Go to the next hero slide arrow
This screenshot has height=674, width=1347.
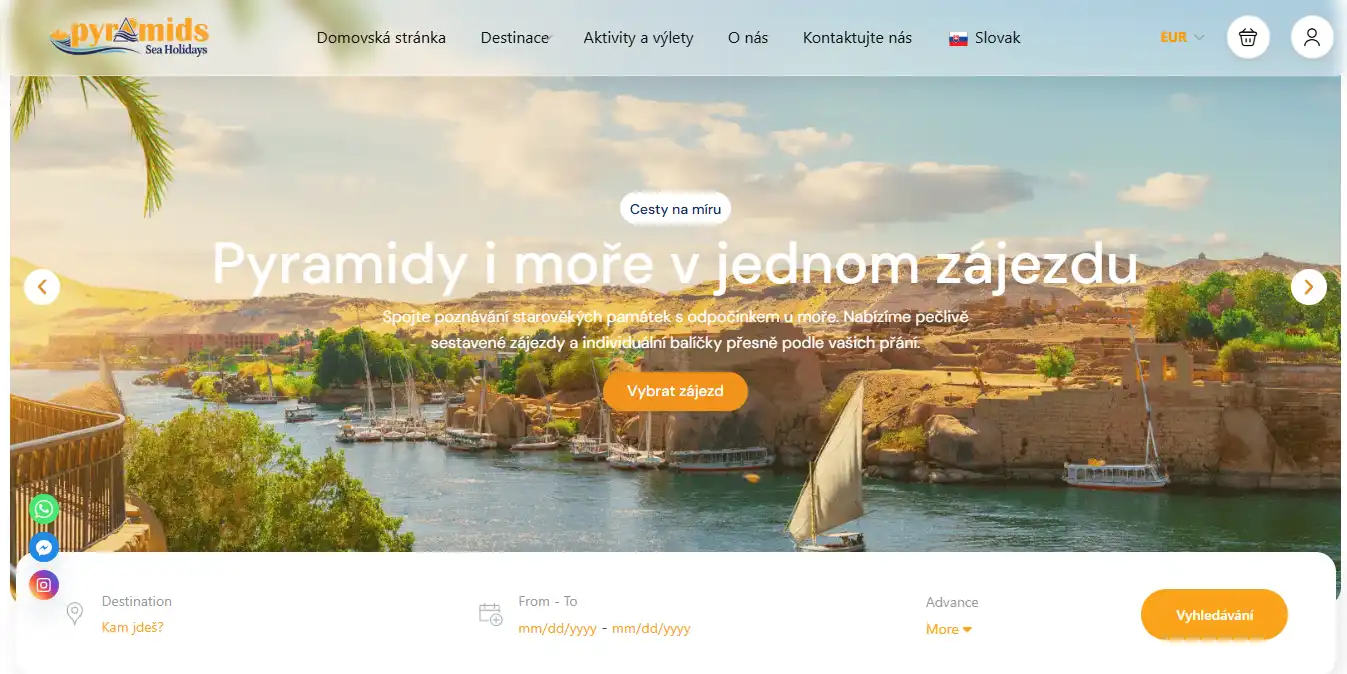pos(1308,287)
